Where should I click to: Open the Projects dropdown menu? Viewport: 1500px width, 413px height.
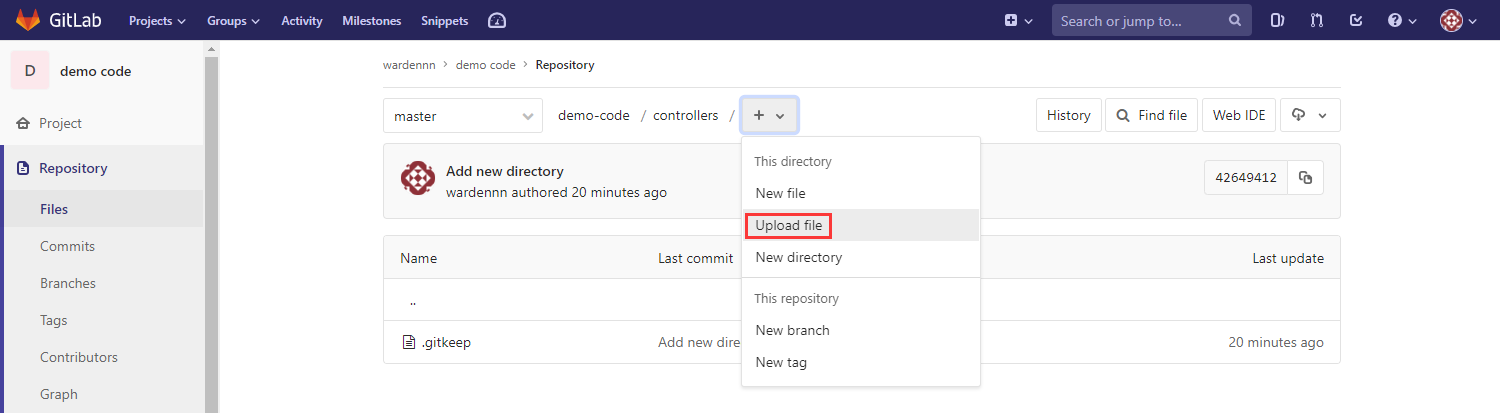(157, 20)
